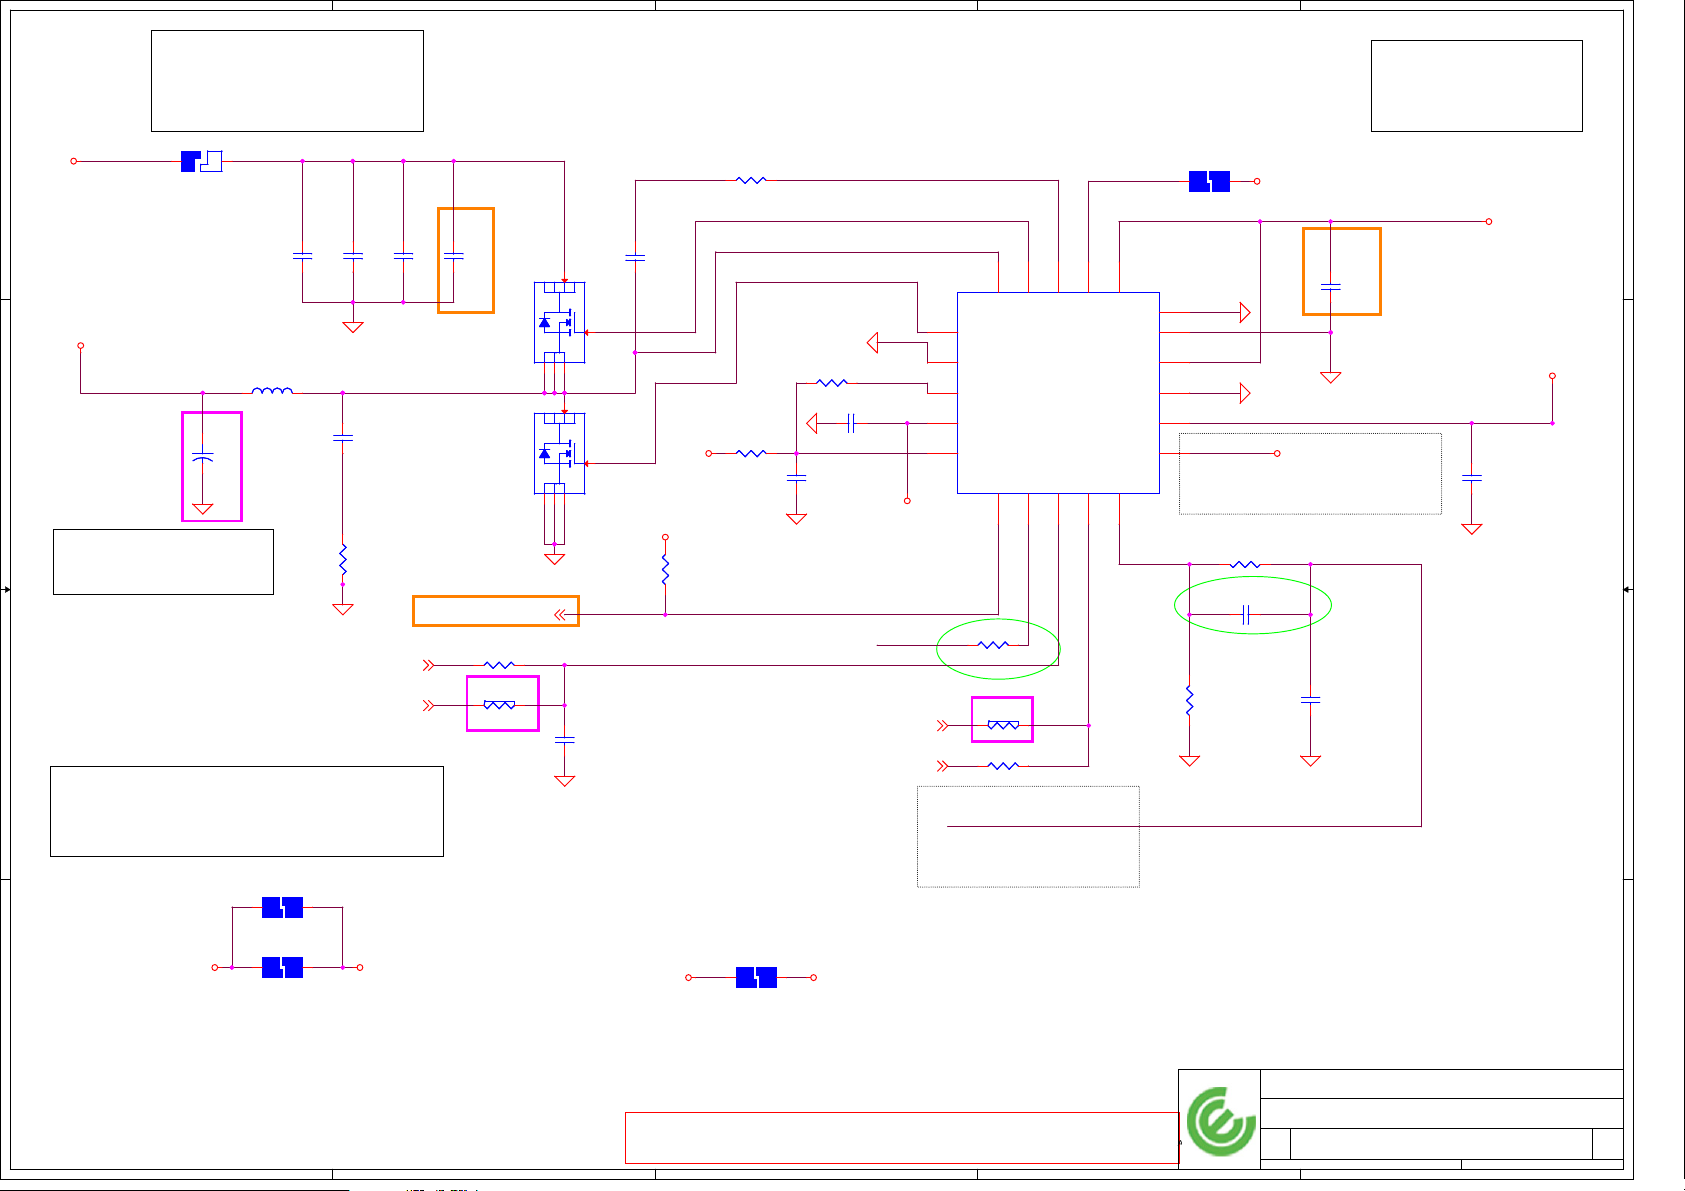Select the capacitor circled by green ellipse

1246,614
